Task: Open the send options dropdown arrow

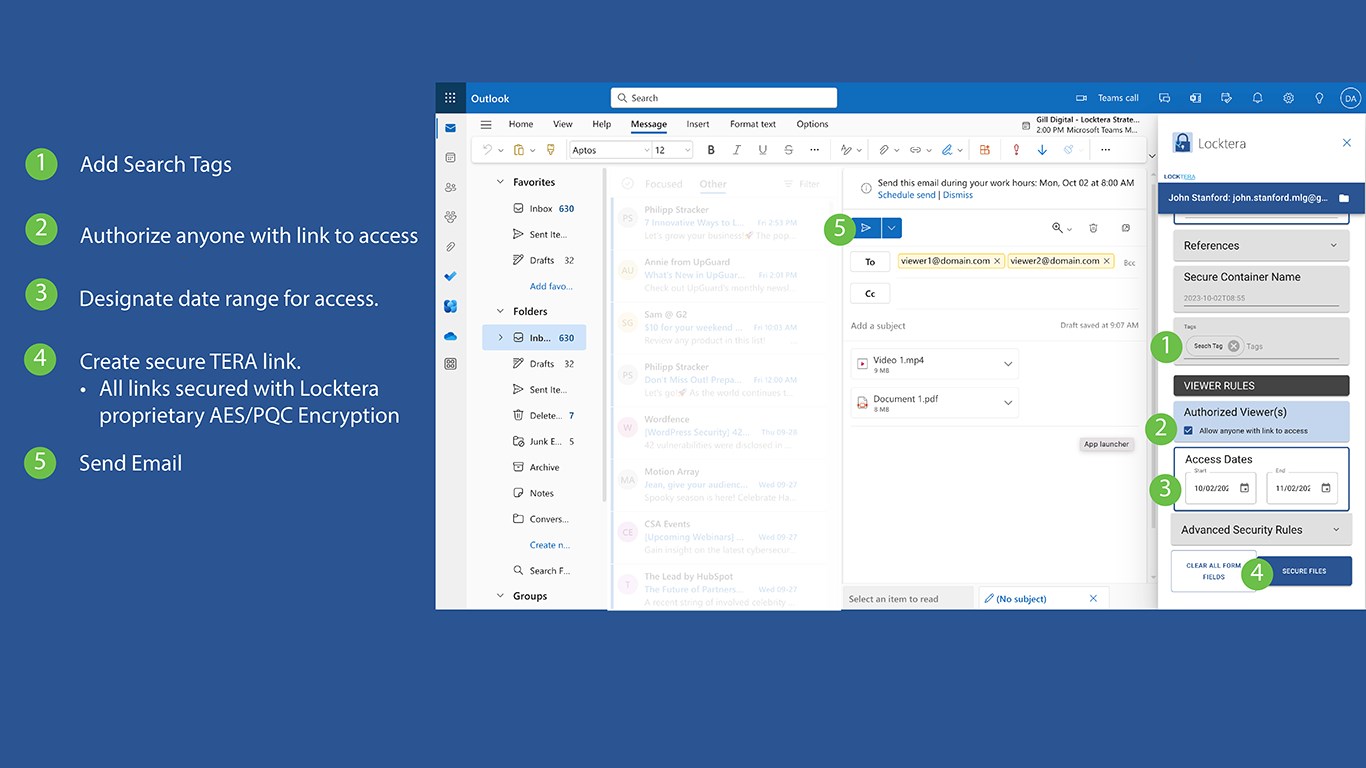Action: 892,228
